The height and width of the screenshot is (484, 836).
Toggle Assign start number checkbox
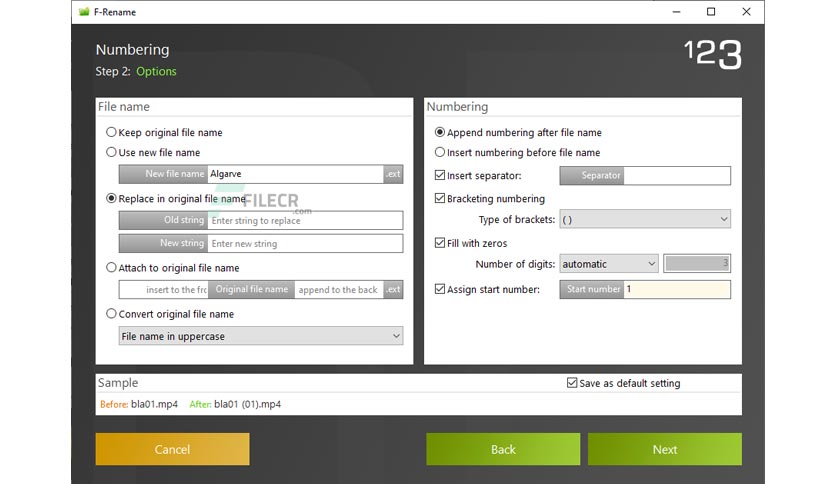[440, 289]
